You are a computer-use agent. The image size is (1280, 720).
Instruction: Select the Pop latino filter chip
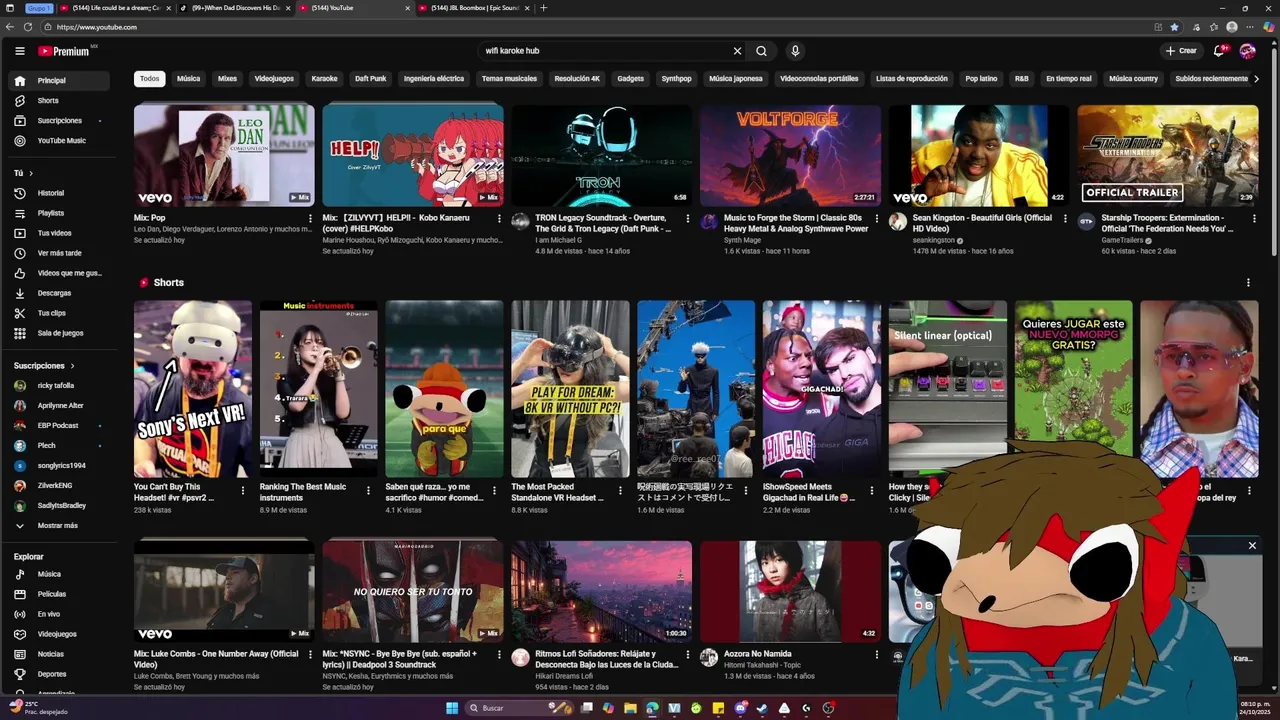pyautogui.click(x=981, y=78)
